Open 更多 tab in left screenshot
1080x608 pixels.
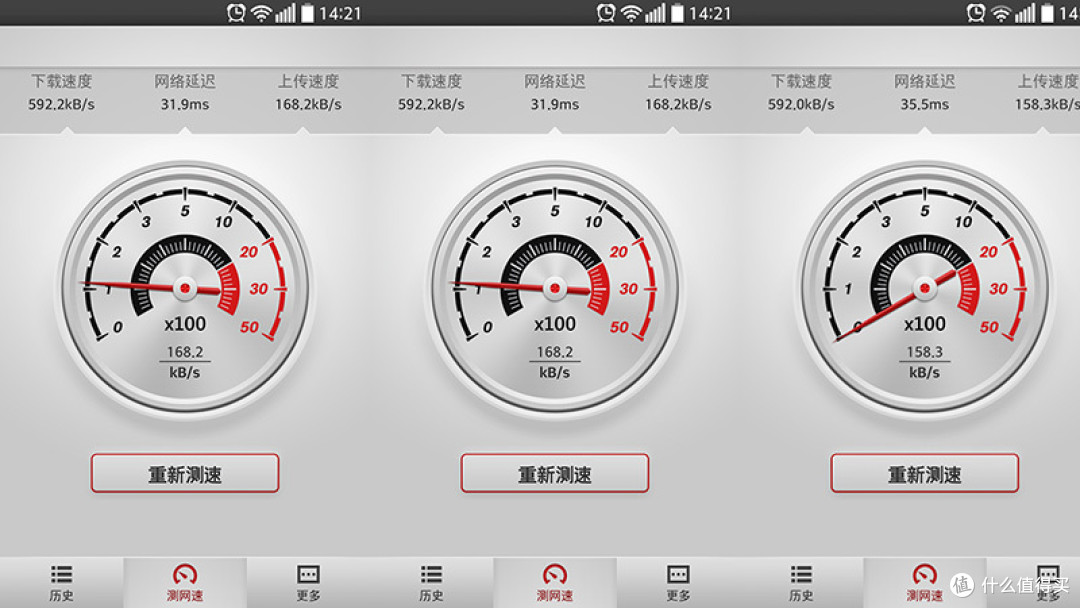tap(308, 583)
